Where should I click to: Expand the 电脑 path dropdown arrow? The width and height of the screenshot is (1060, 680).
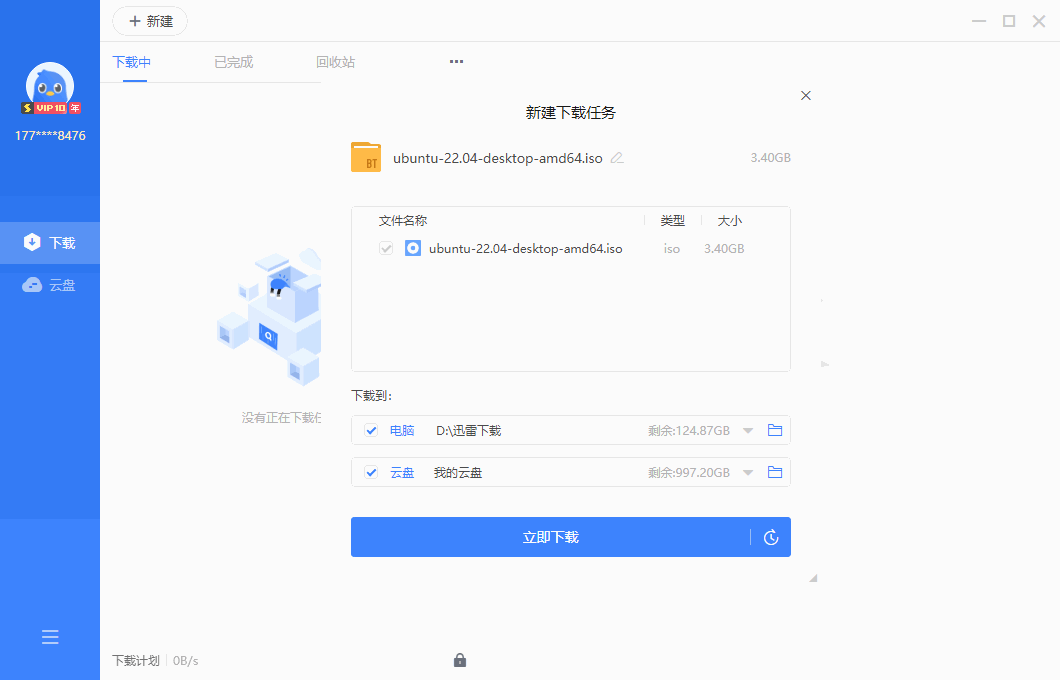tap(748, 431)
